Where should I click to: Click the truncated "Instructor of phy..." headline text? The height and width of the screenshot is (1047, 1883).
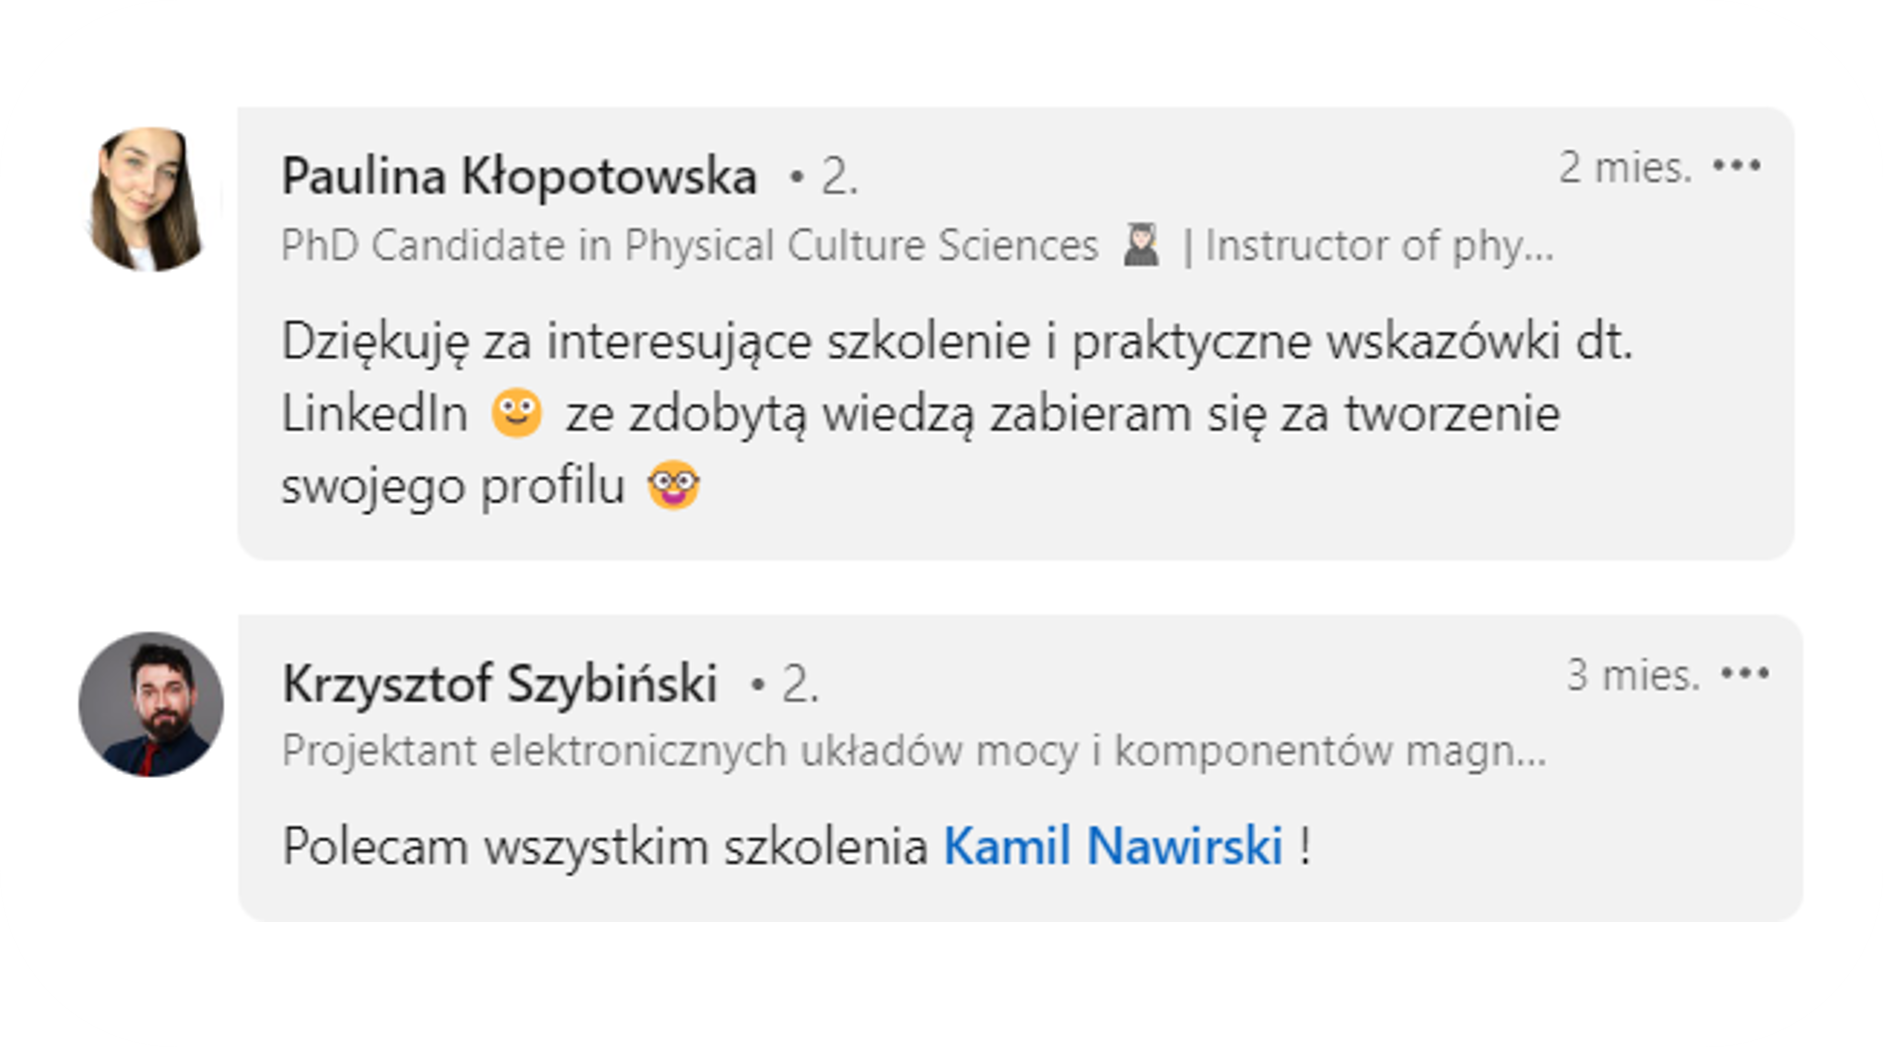click(1379, 246)
